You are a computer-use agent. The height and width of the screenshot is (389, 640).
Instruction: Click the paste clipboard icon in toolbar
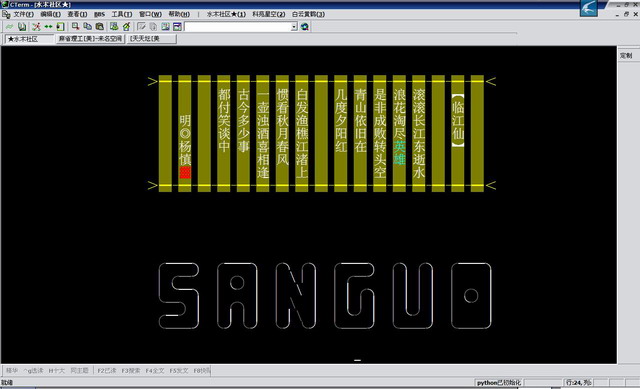click(x=100, y=27)
